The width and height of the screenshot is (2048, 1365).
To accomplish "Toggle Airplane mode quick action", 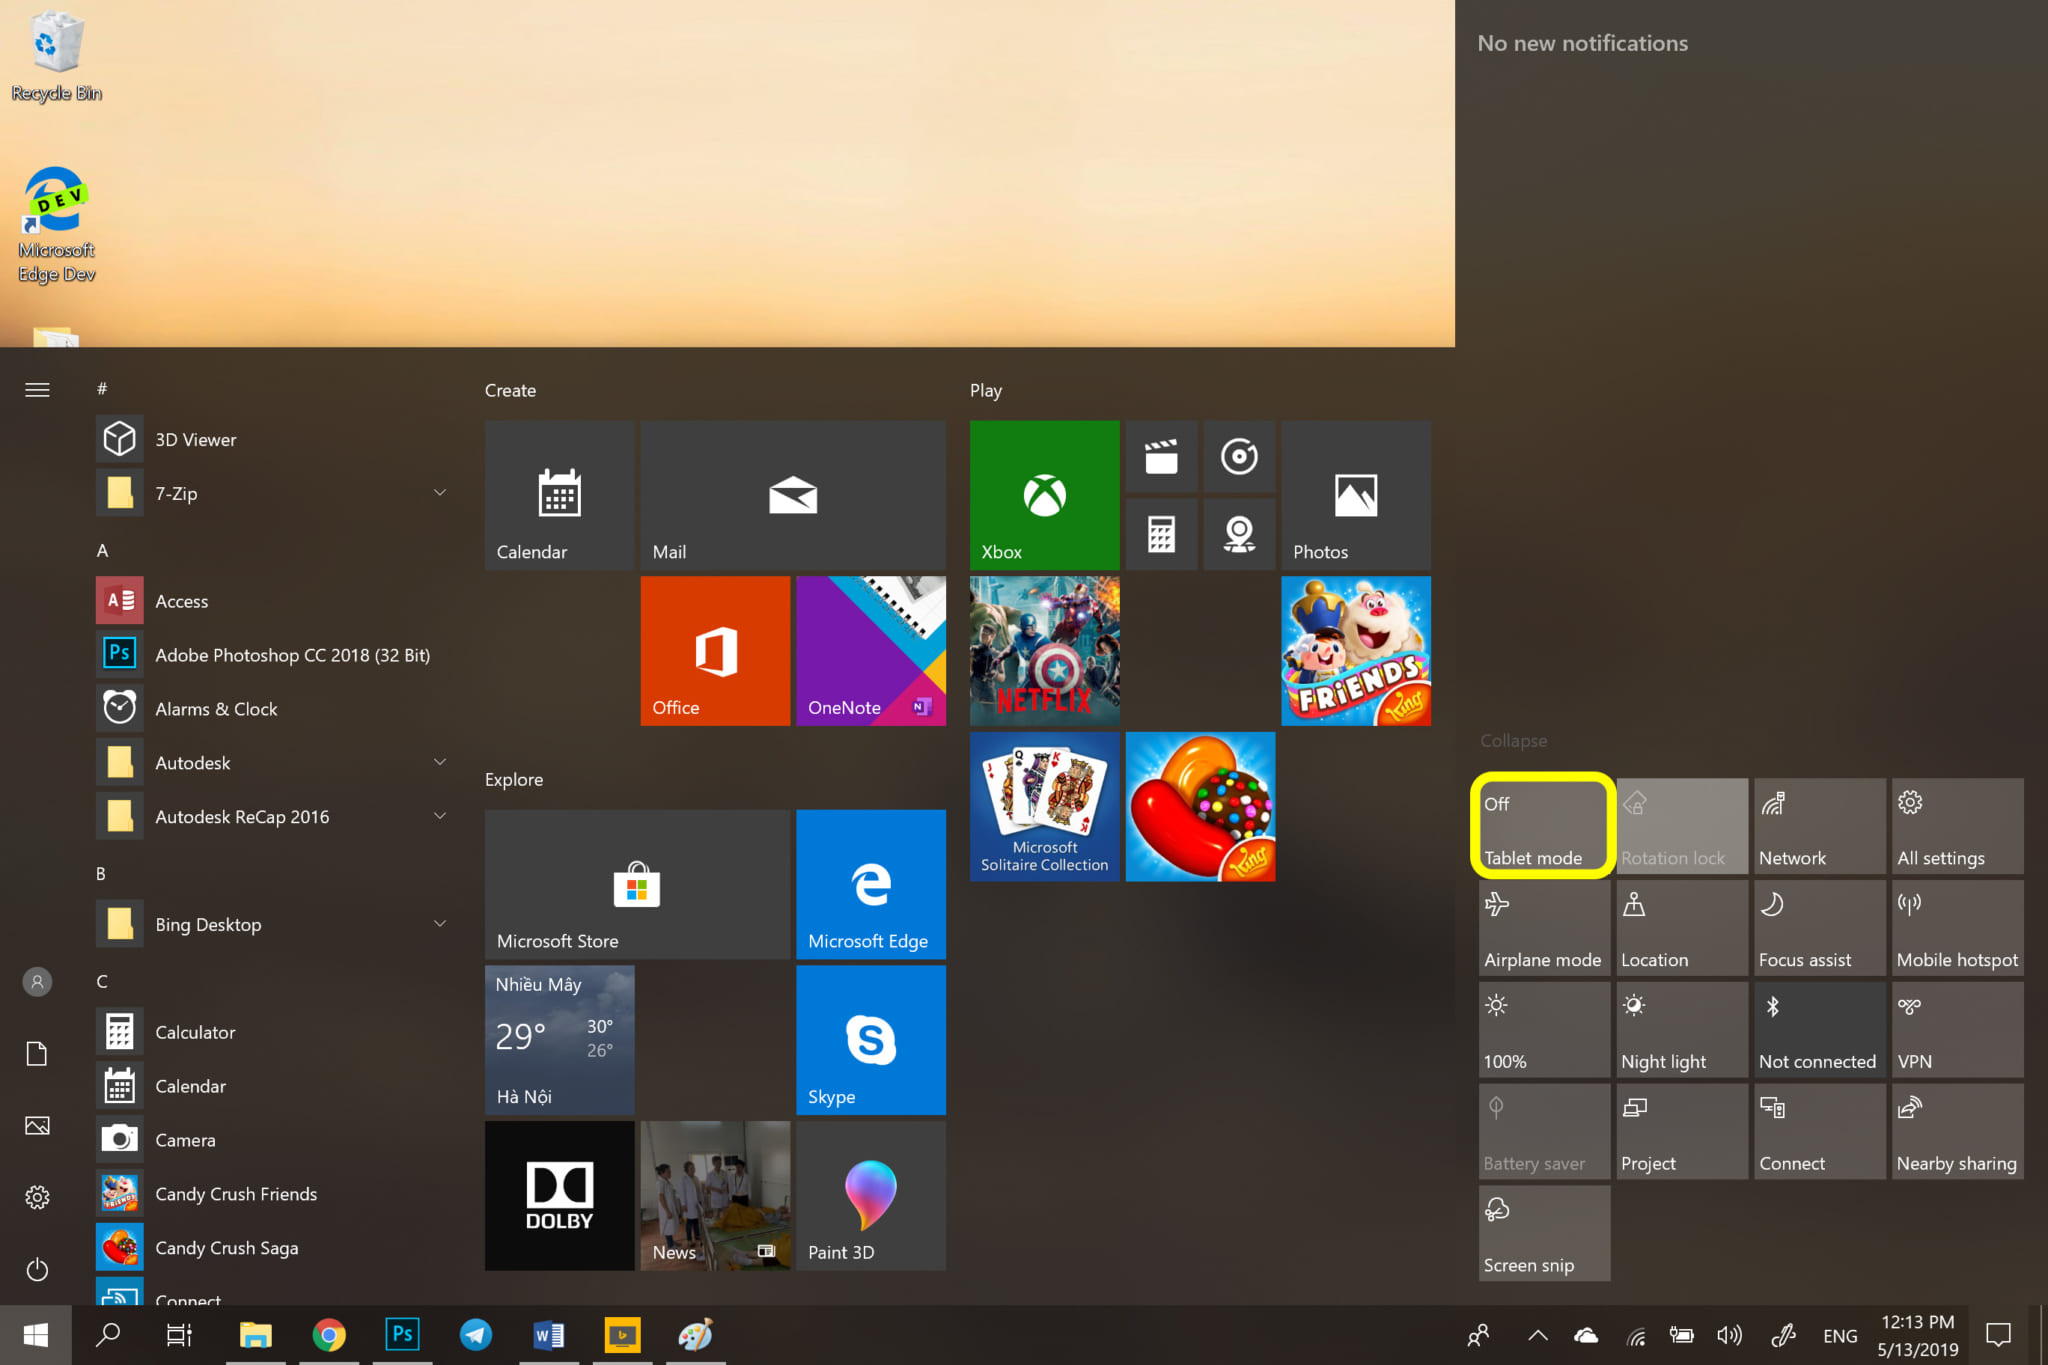I will 1543,928.
